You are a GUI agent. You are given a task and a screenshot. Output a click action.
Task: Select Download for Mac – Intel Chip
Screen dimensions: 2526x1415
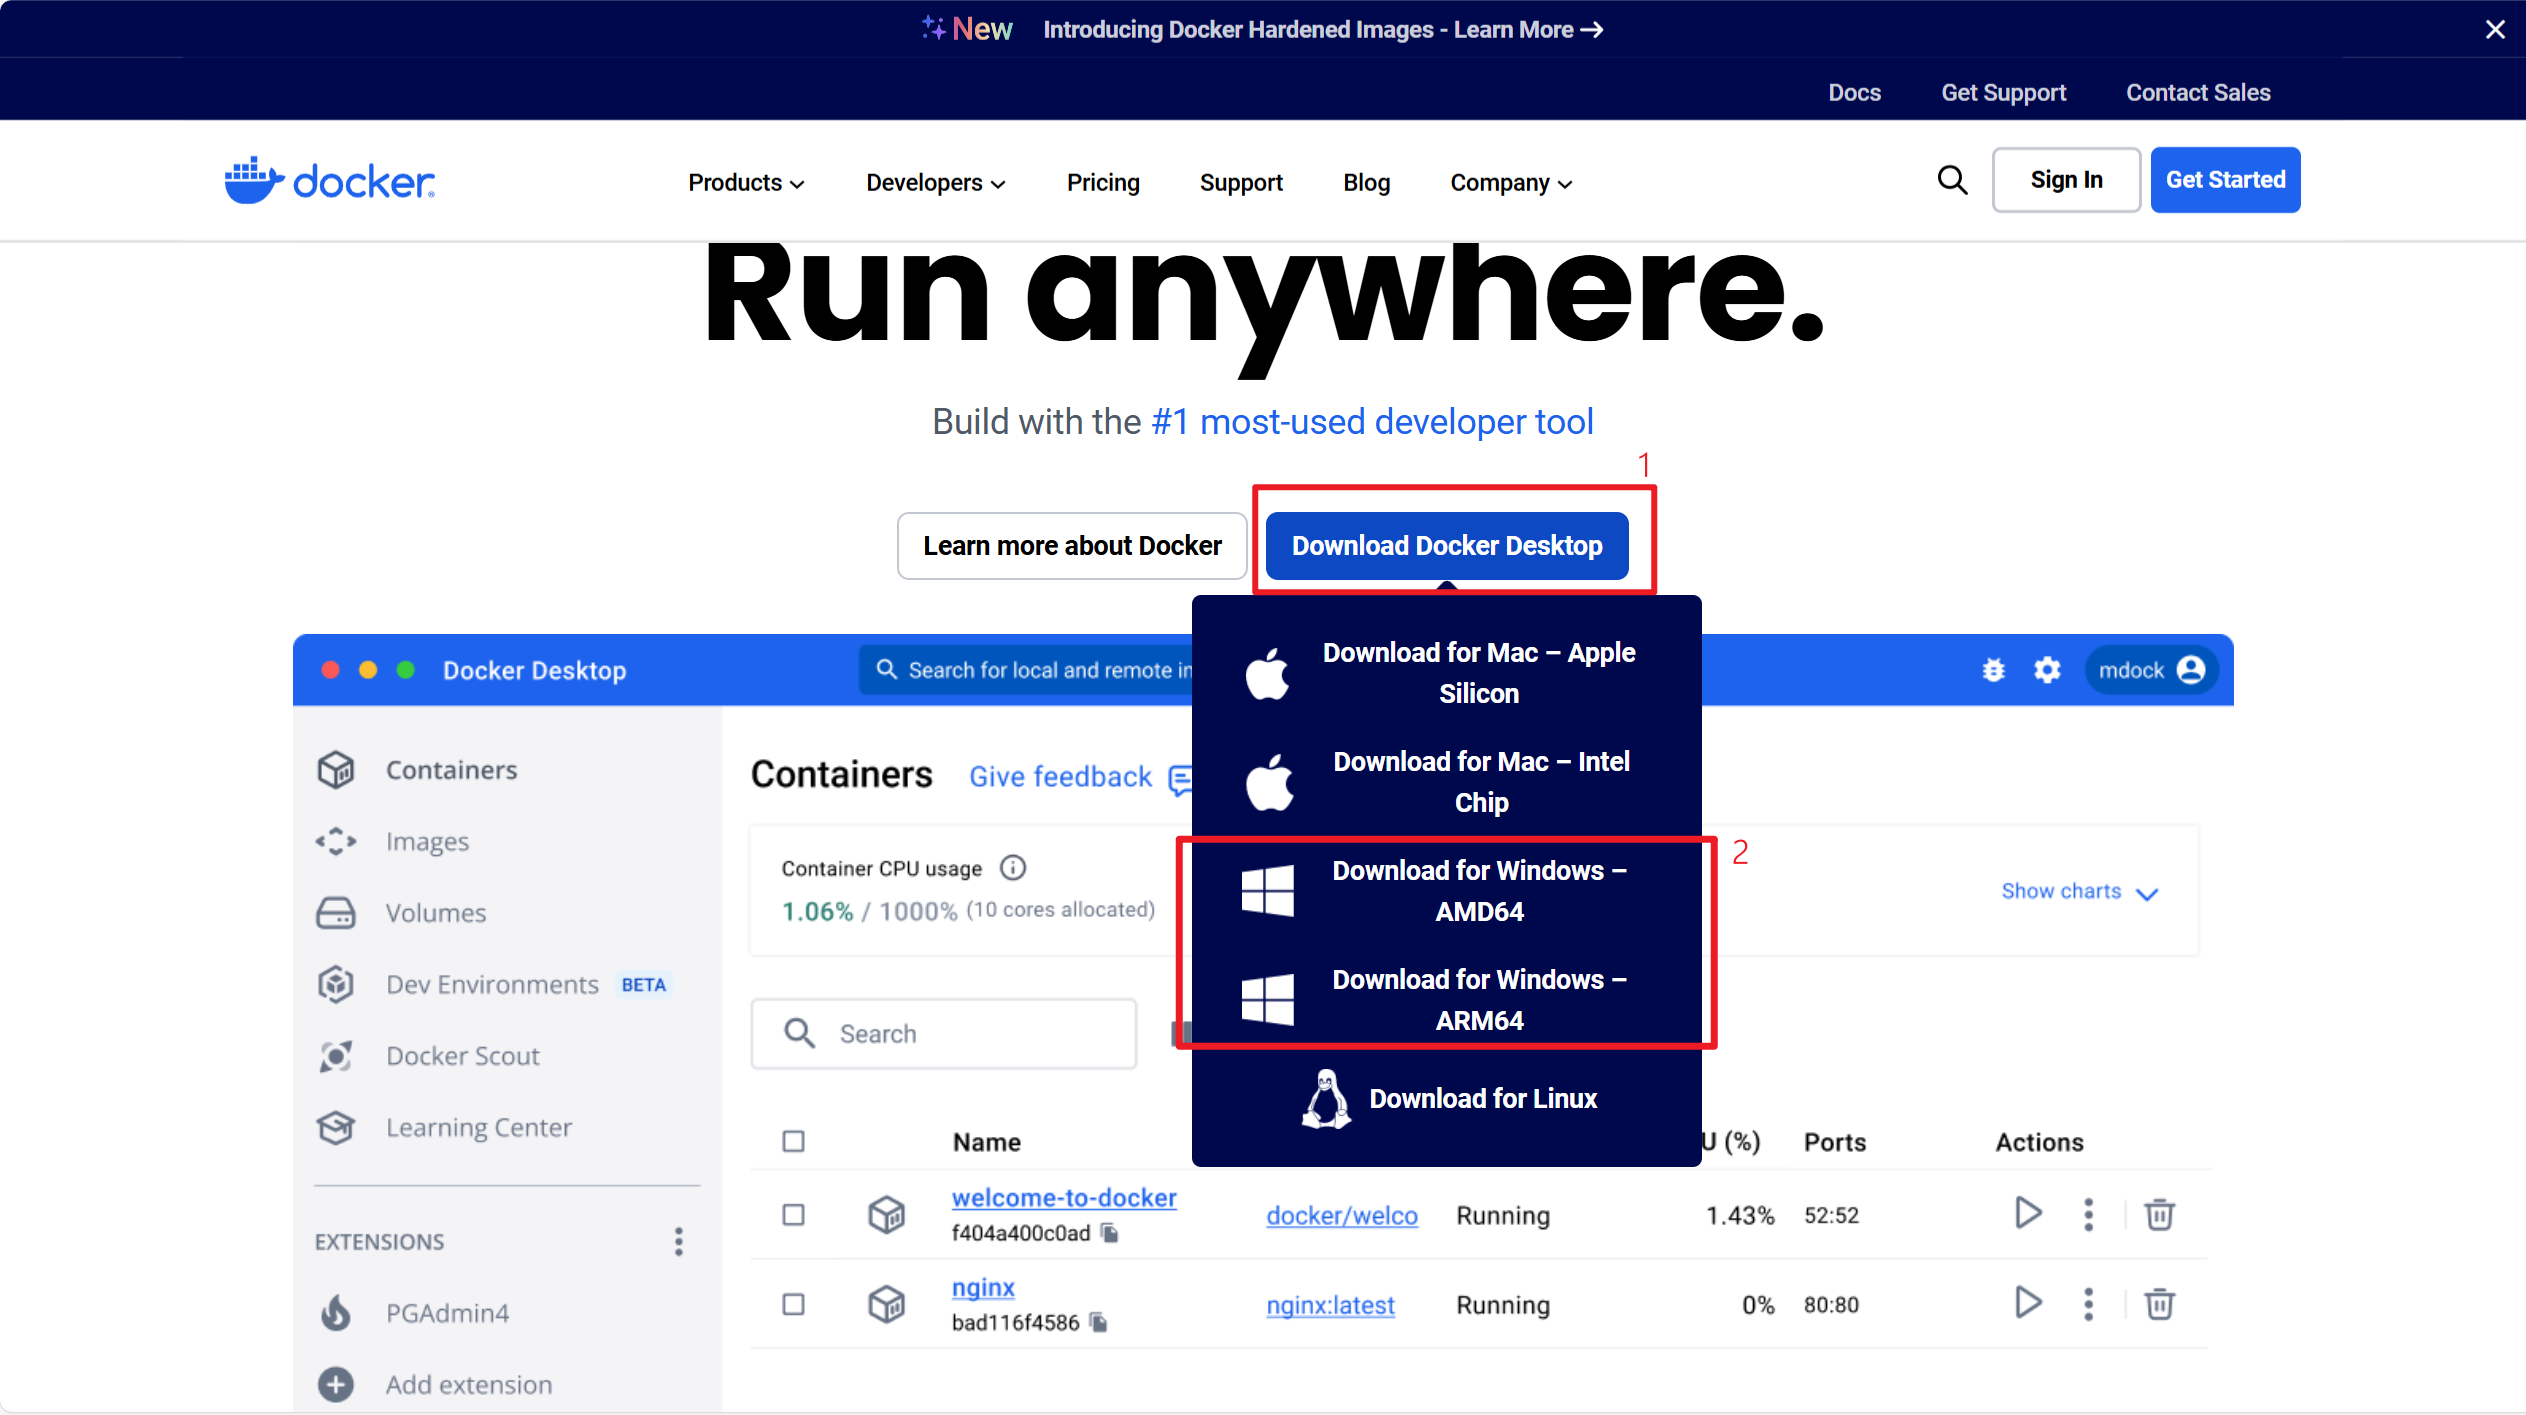click(1446, 782)
